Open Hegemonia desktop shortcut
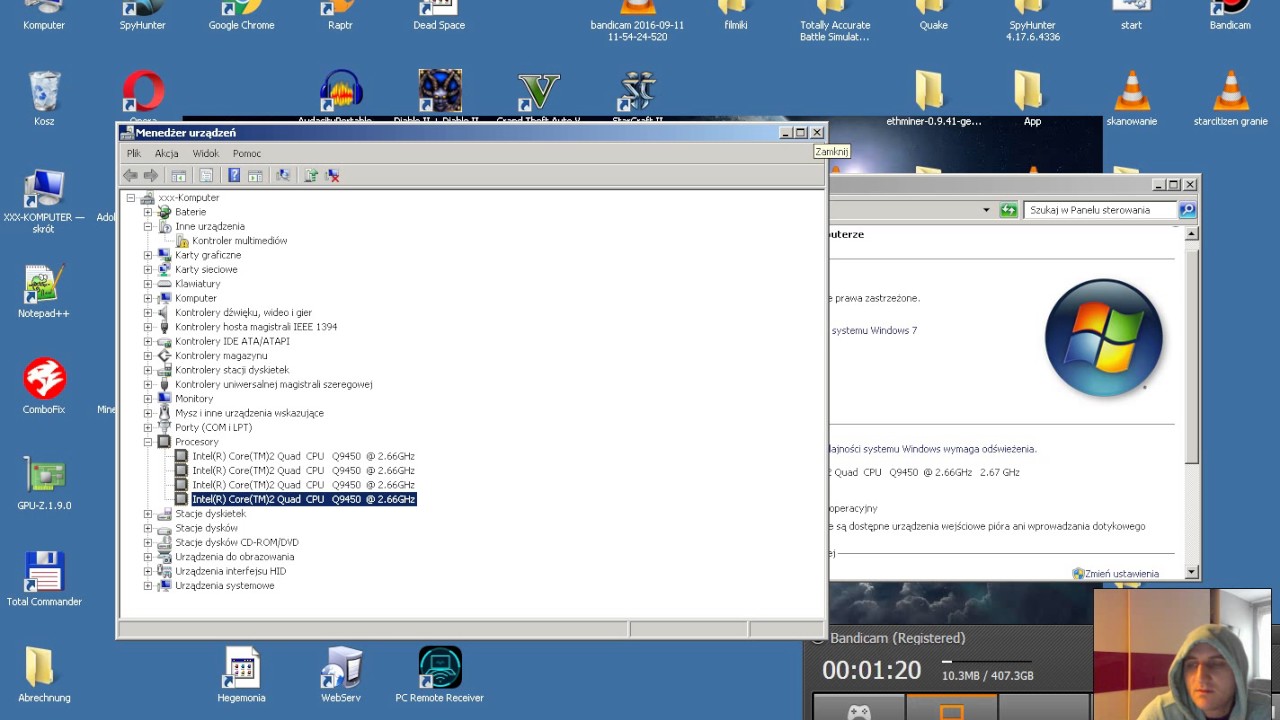 tap(241, 675)
